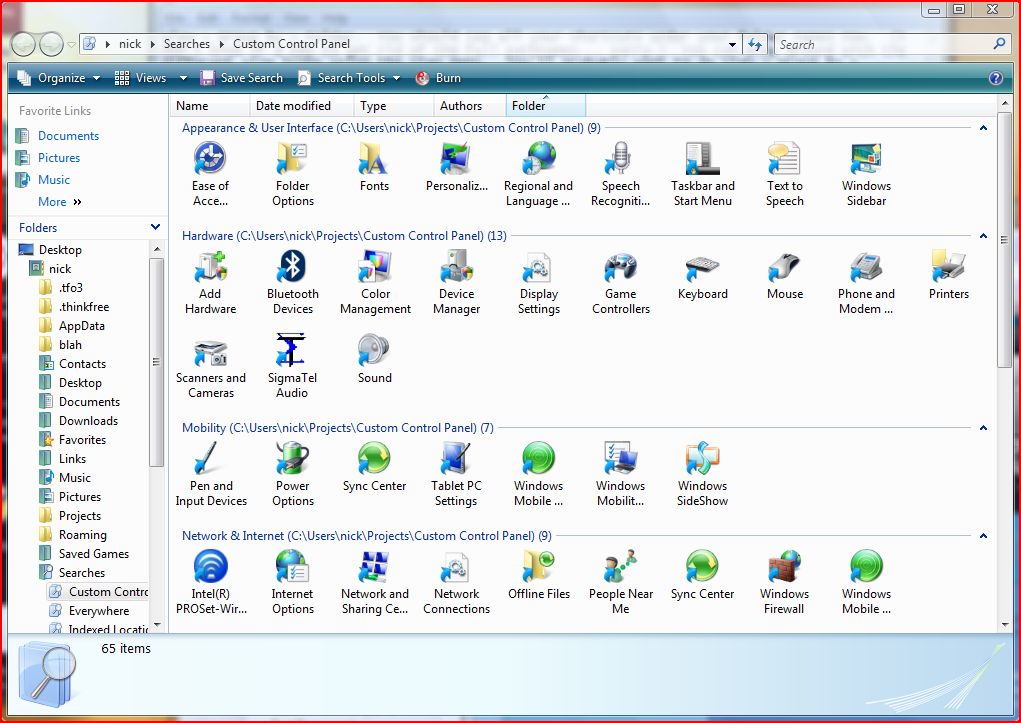Click Save Search in toolbar
Viewport: 1021px width, 723px height.
point(242,78)
